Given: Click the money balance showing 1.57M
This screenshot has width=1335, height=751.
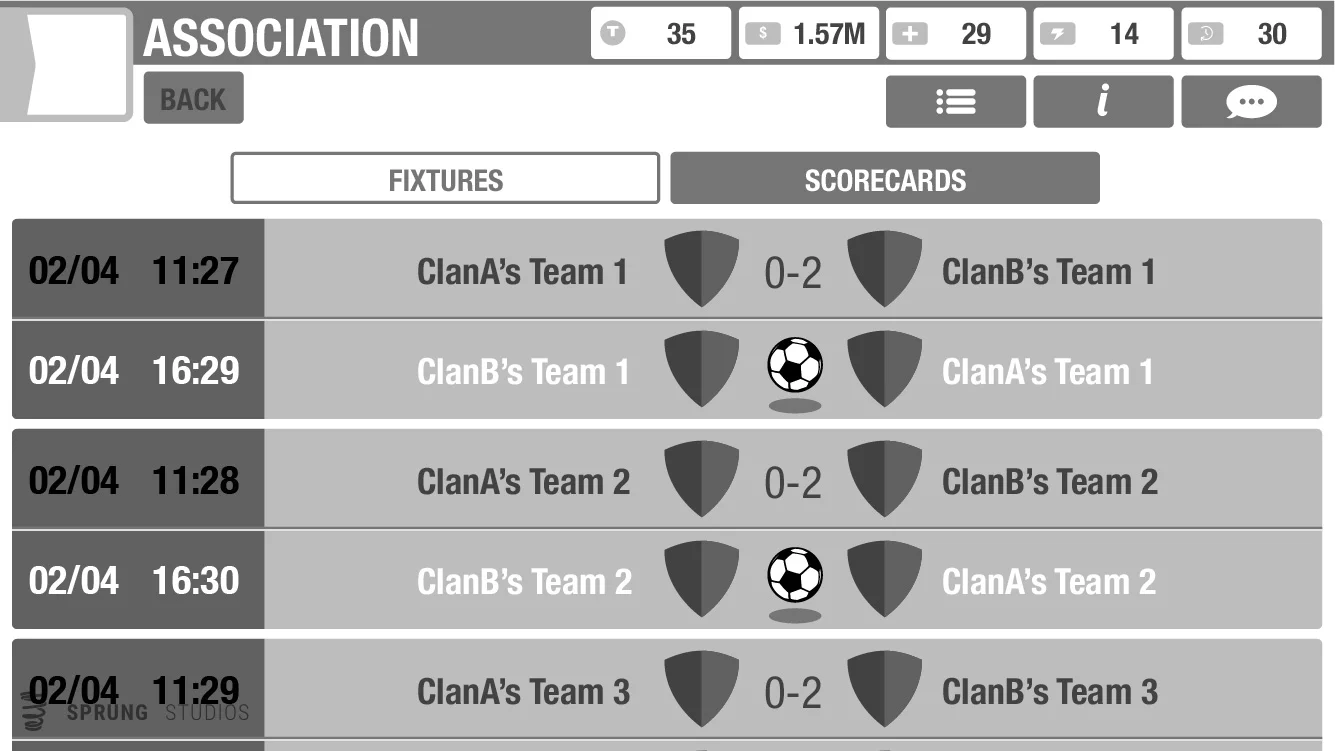Looking at the screenshot, I should click(x=808, y=34).
